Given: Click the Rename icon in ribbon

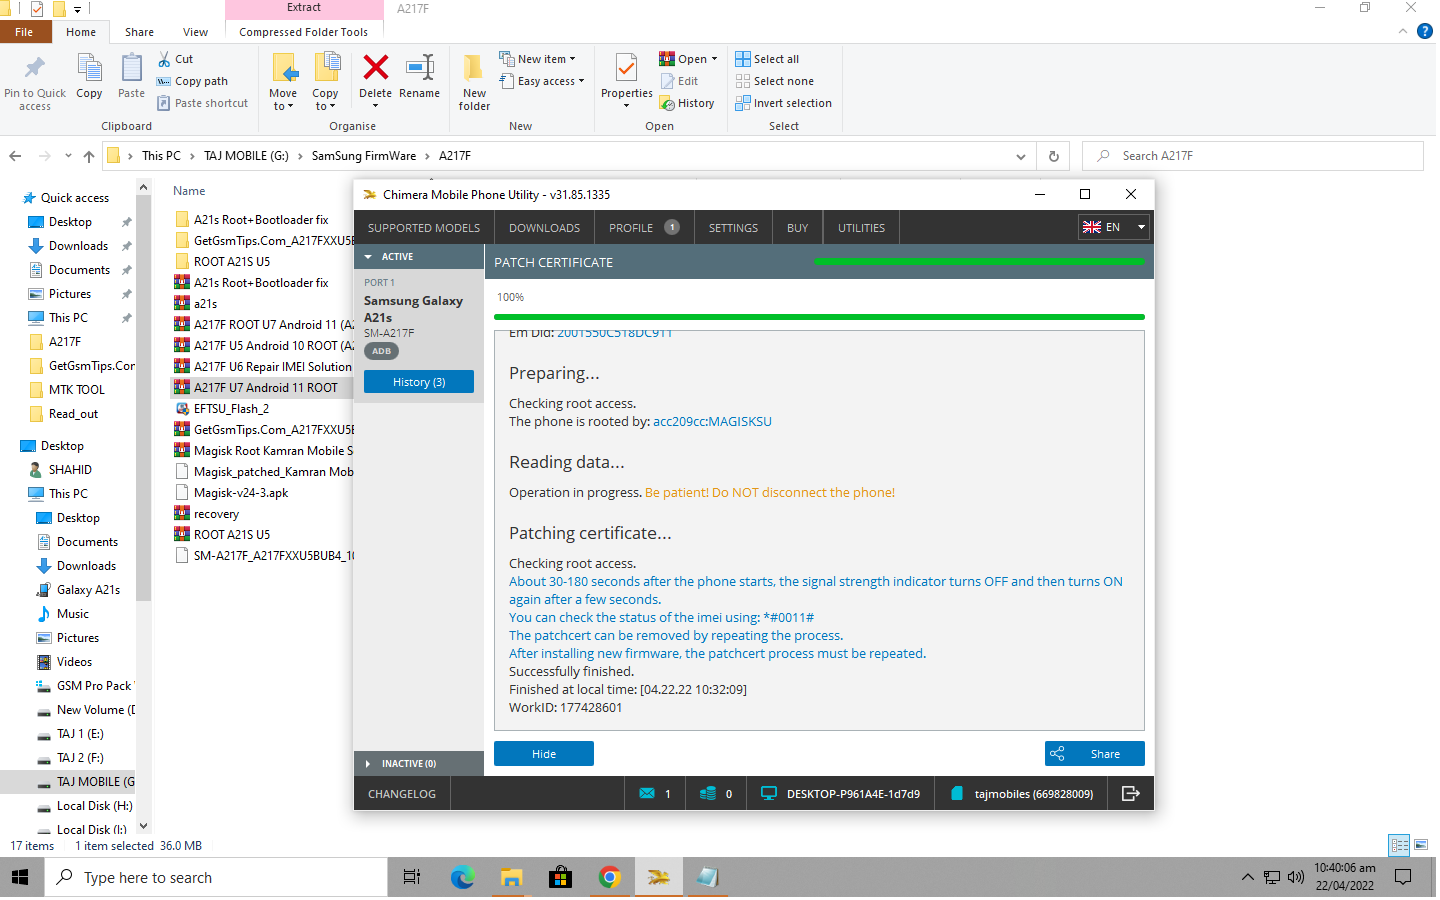Looking at the screenshot, I should tap(419, 68).
